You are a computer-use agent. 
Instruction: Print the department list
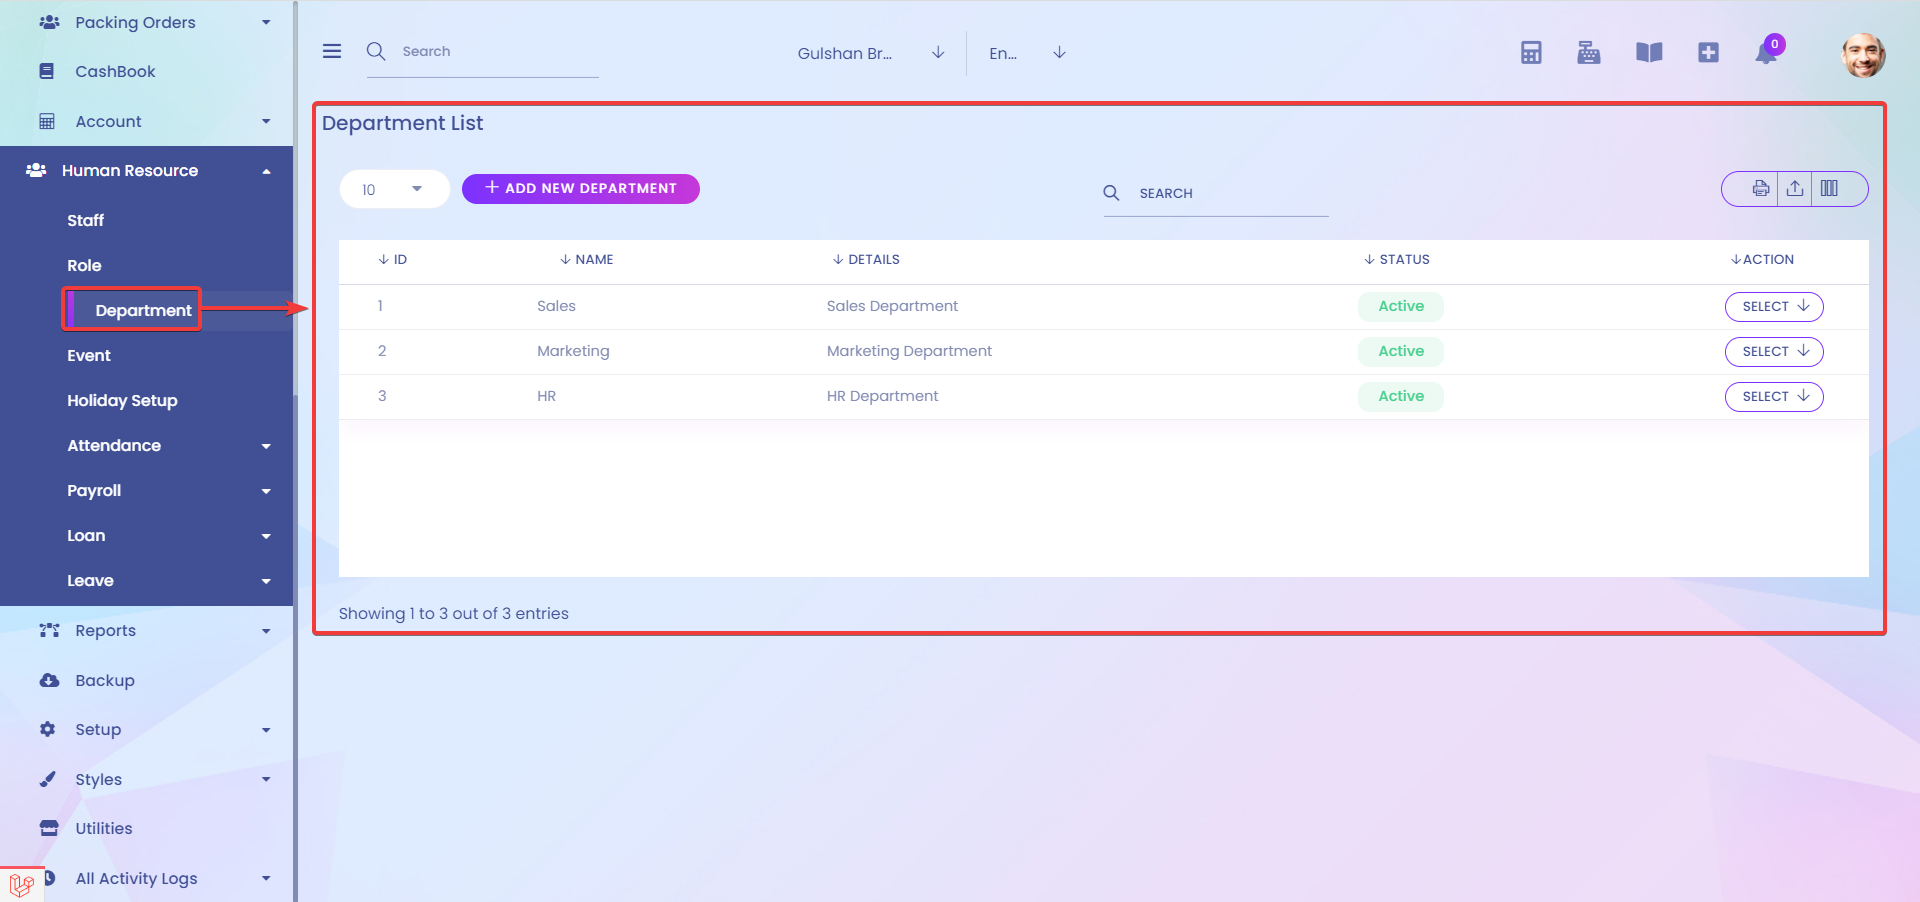[x=1760, y=188]
